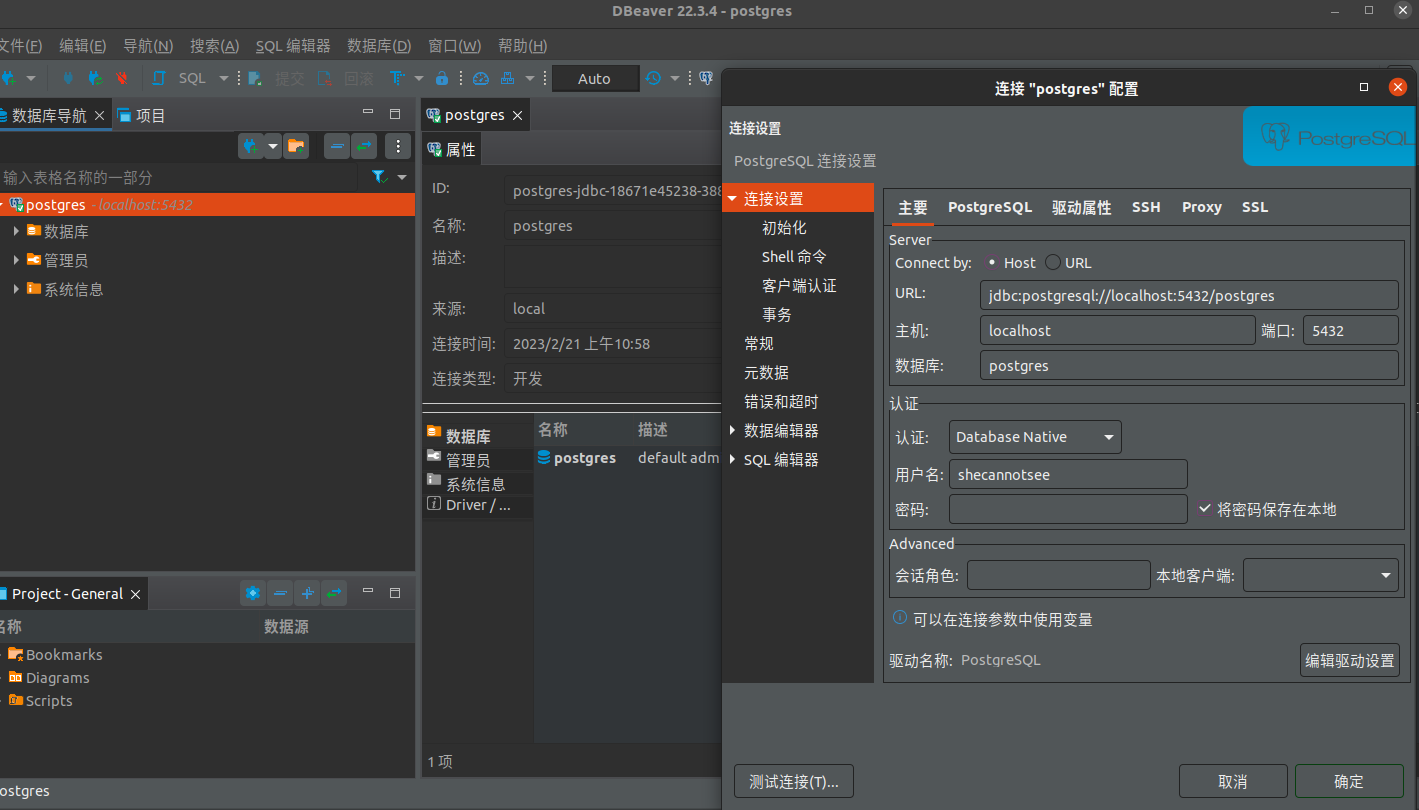The height and width of the screenshot is (810, 1419).
Task: Click the 确定 button
Action: pos(1349,781)
